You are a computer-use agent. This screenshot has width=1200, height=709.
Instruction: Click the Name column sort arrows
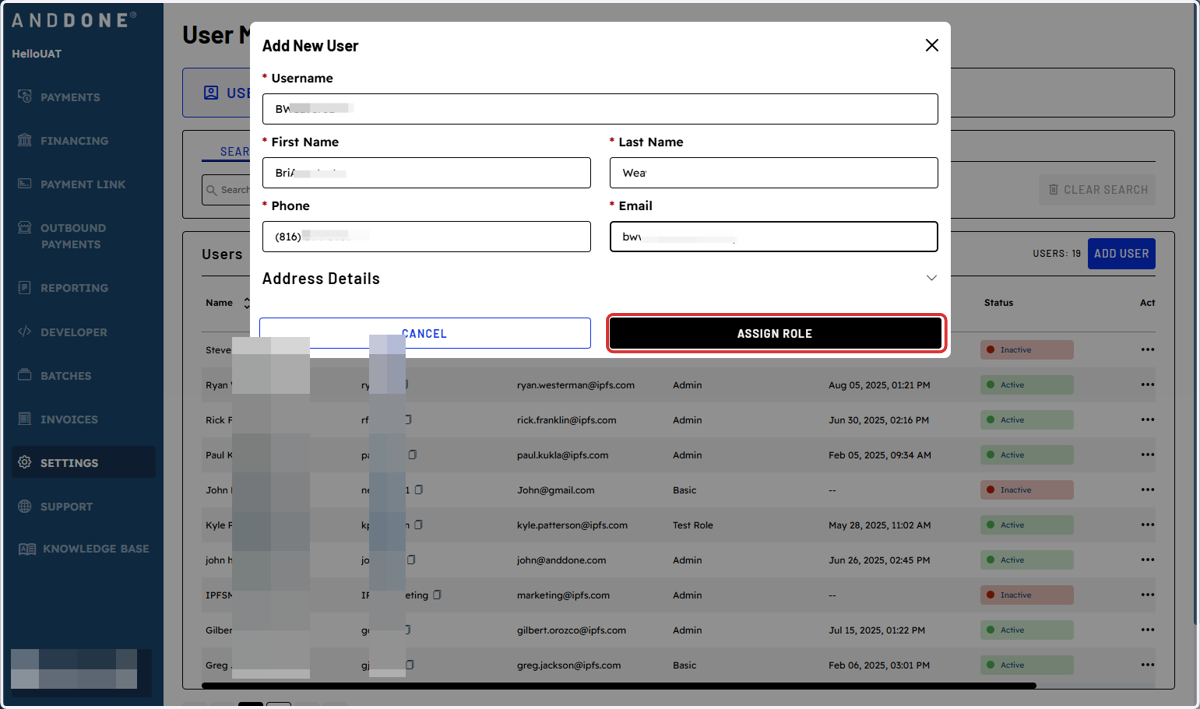pos(247,303)
